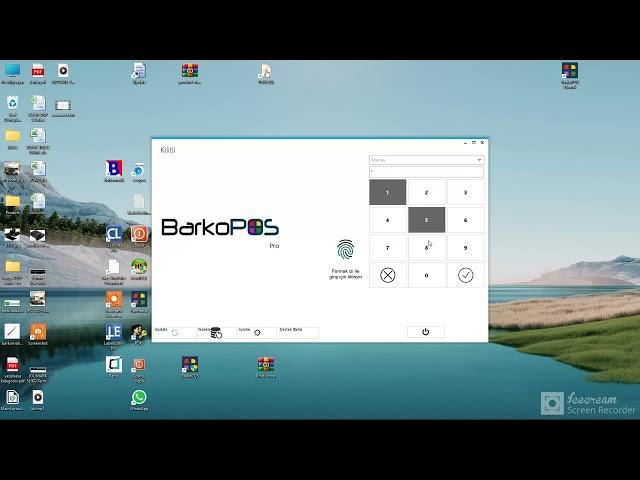Select the WhatsApp desktop shortcut

point(139,400)
